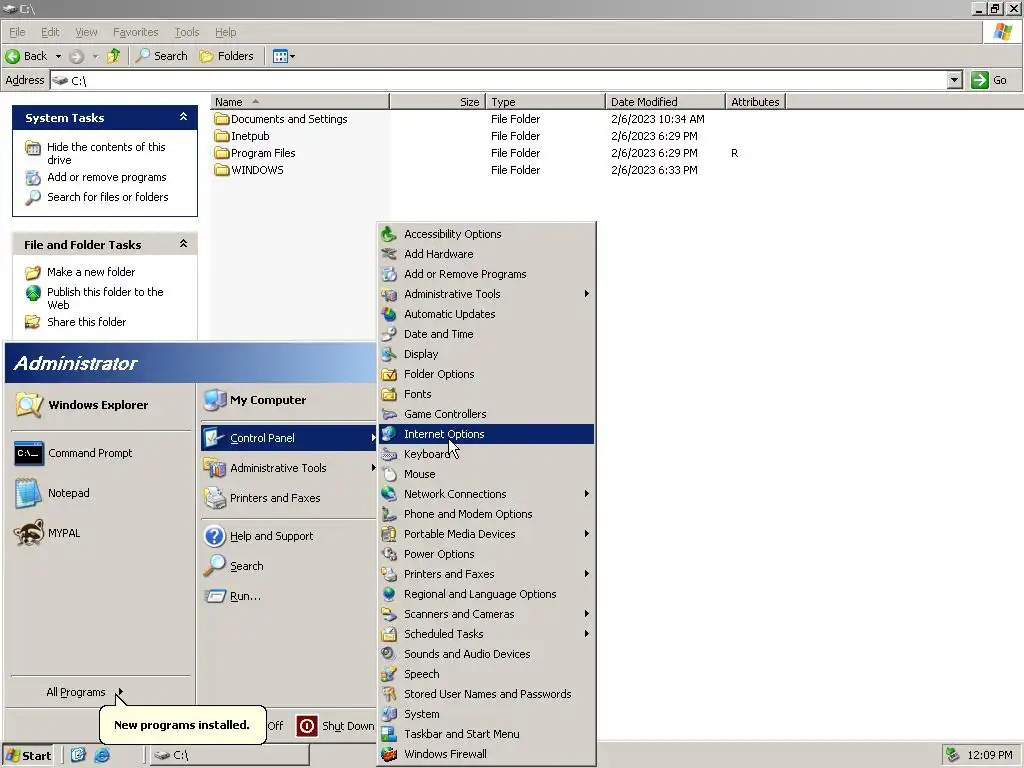The image size is (1024, 768).
Task: Open Date and Time settings
Action: pyautogui.click(x=487, y=334)
